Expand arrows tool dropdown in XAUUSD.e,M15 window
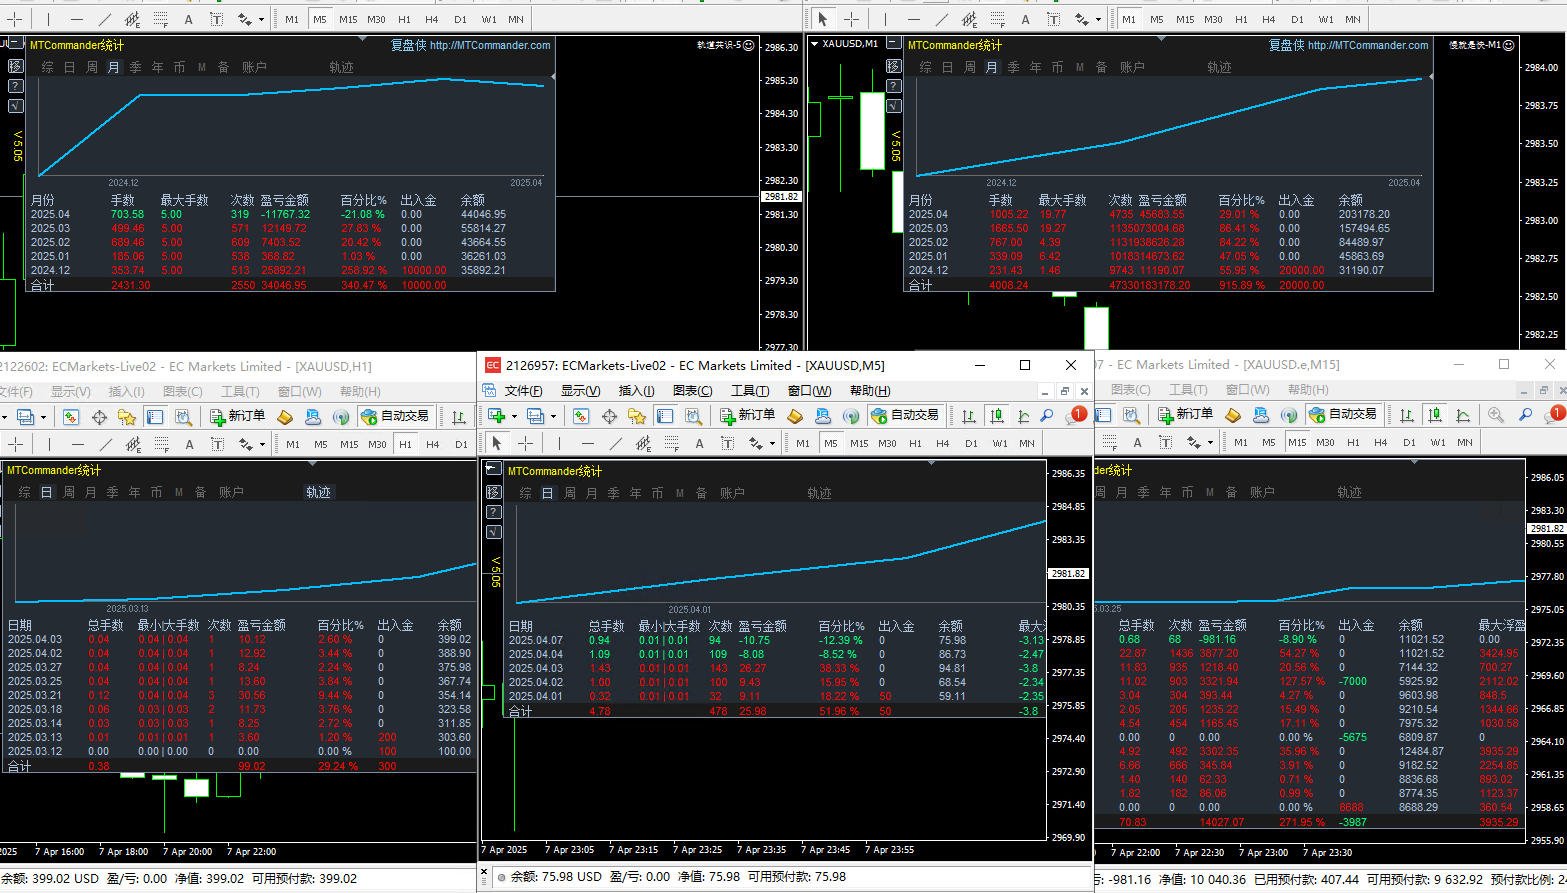Viewport: 1567px width, 893px height. tap(1209, 443)
